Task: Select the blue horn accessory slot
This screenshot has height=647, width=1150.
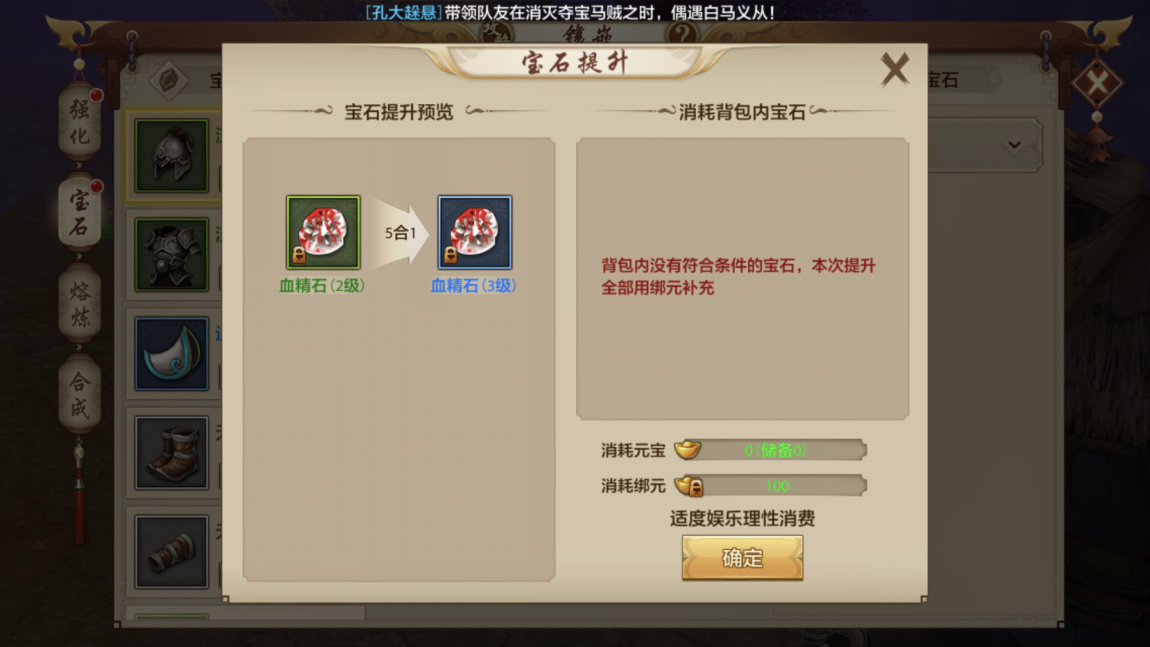Action: [x=172, y=354]
